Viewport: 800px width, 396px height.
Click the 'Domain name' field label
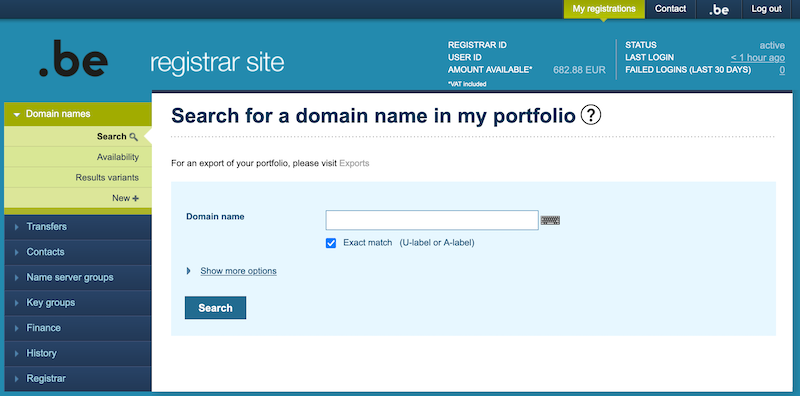215,216
